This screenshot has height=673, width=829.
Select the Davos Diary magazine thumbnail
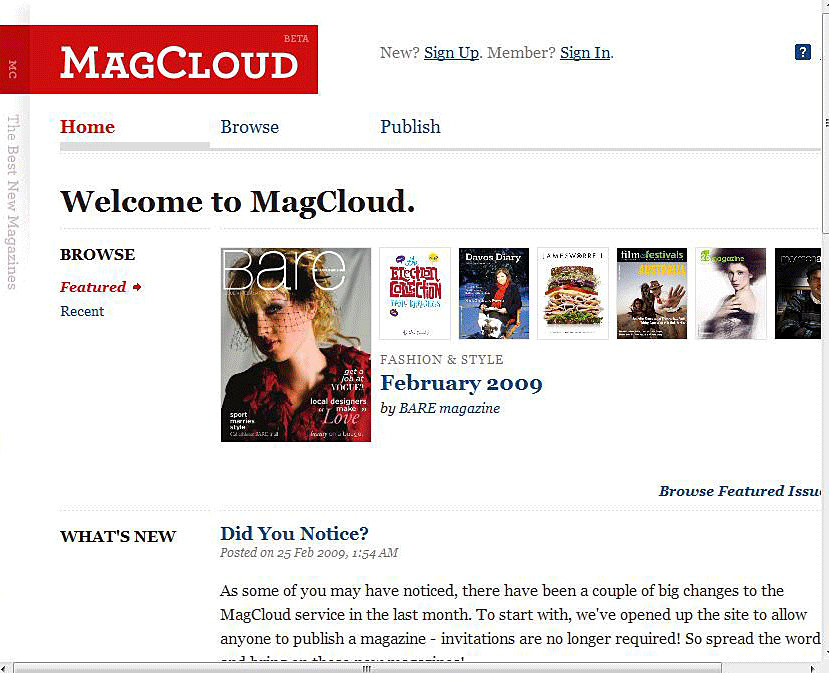494,293
